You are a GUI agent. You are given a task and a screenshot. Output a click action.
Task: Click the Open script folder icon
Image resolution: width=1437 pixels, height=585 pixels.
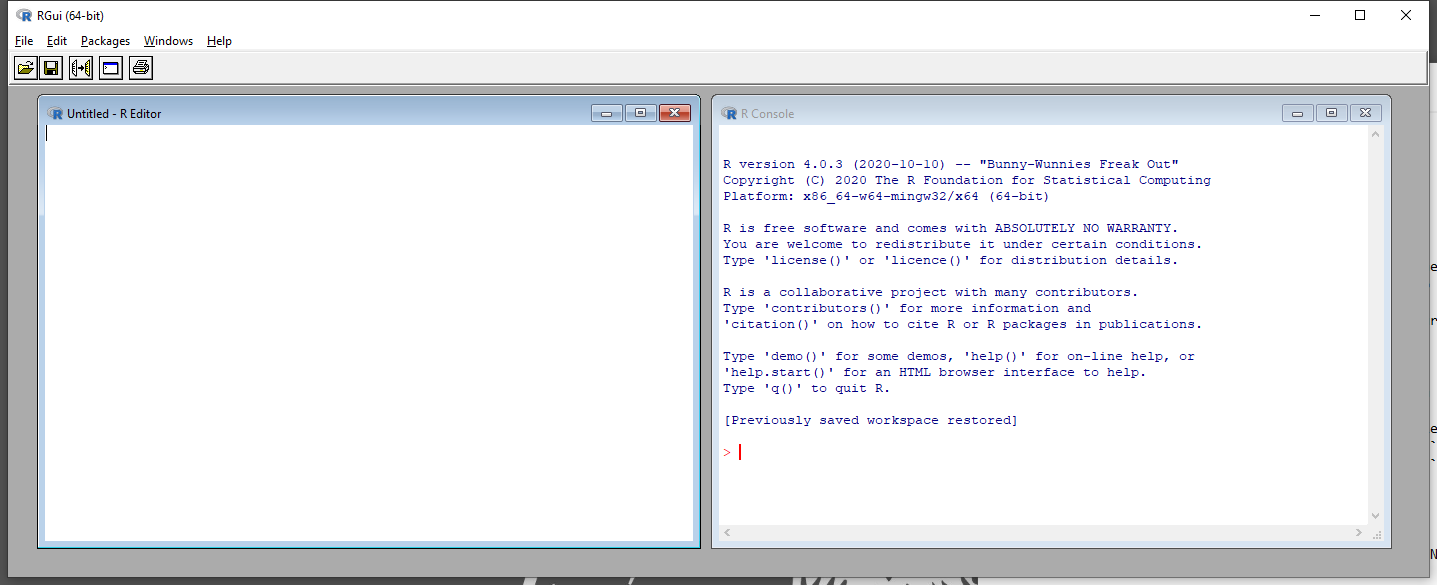tap(25, 68)
